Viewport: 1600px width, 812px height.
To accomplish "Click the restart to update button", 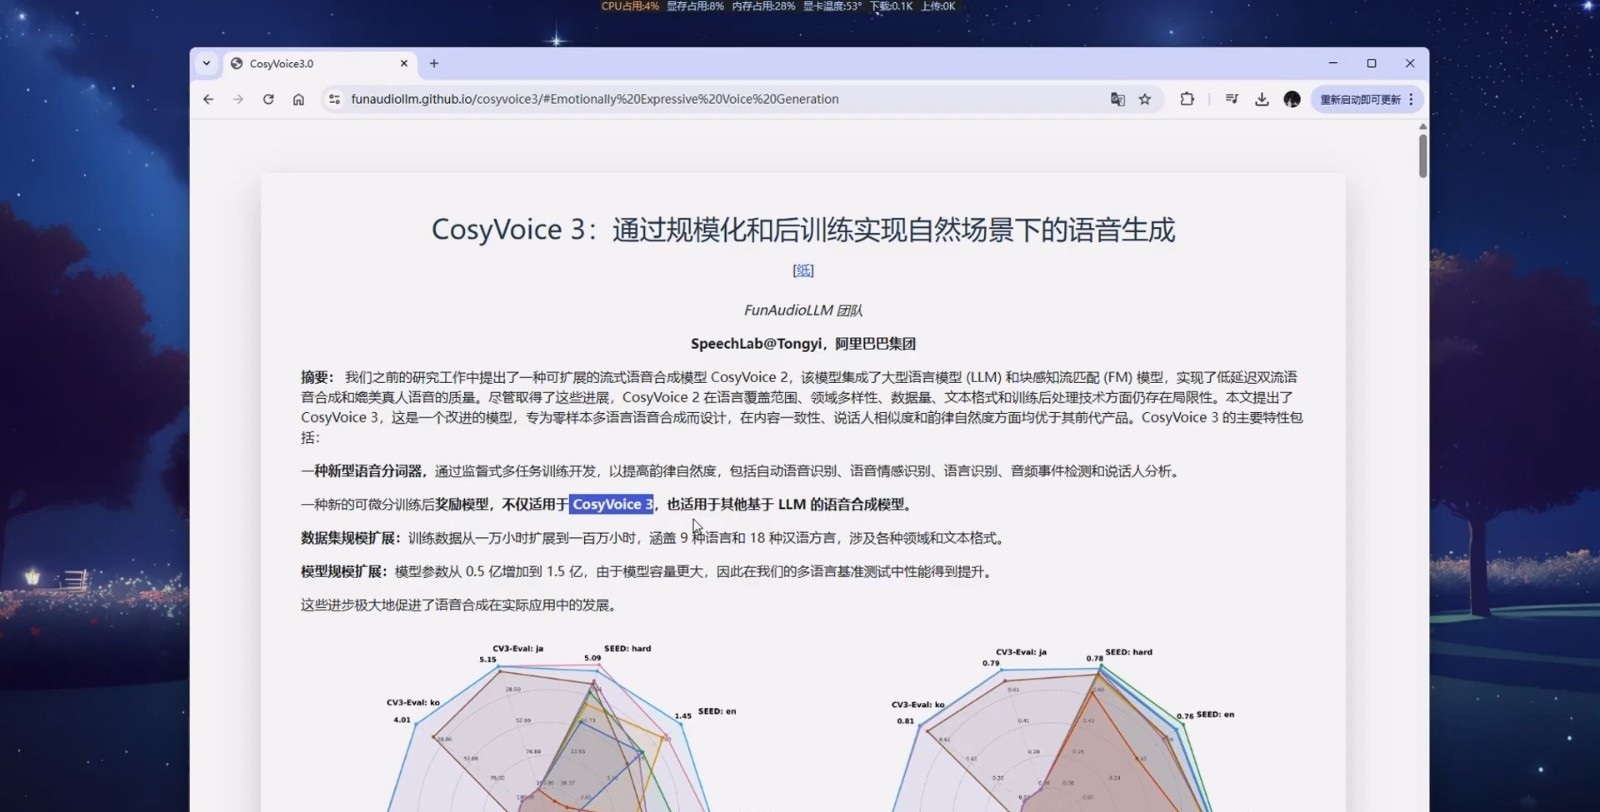I will point(1360,99).
